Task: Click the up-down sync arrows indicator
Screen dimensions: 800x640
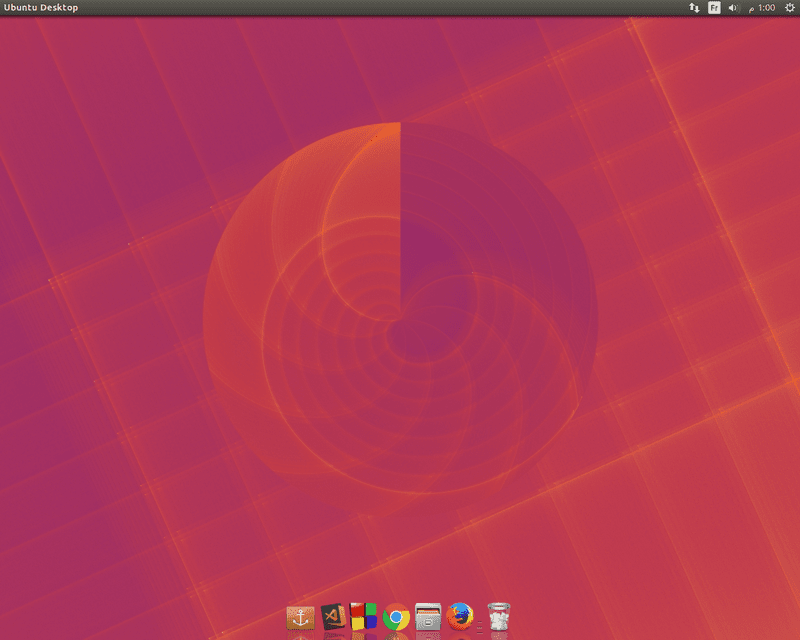Action: (x=693, y=8)
